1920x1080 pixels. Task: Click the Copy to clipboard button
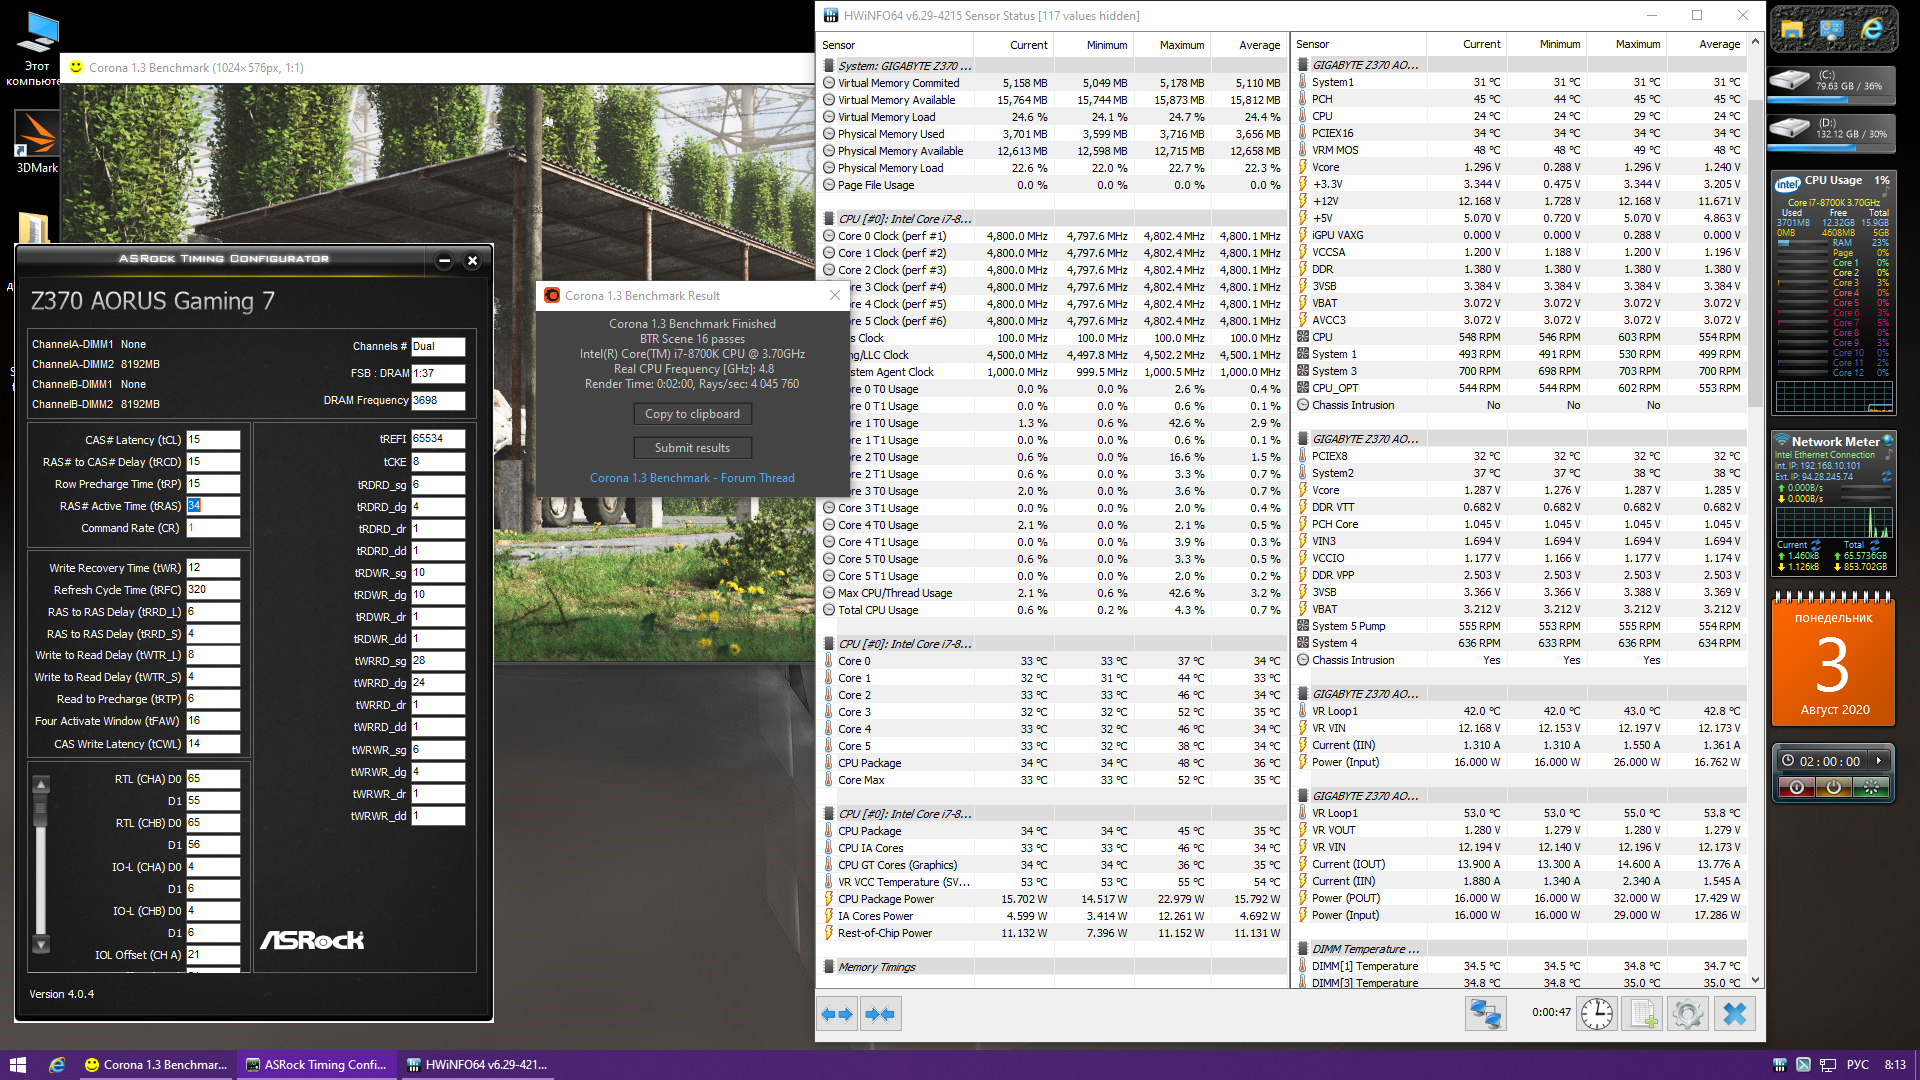(x=692, y=414)
